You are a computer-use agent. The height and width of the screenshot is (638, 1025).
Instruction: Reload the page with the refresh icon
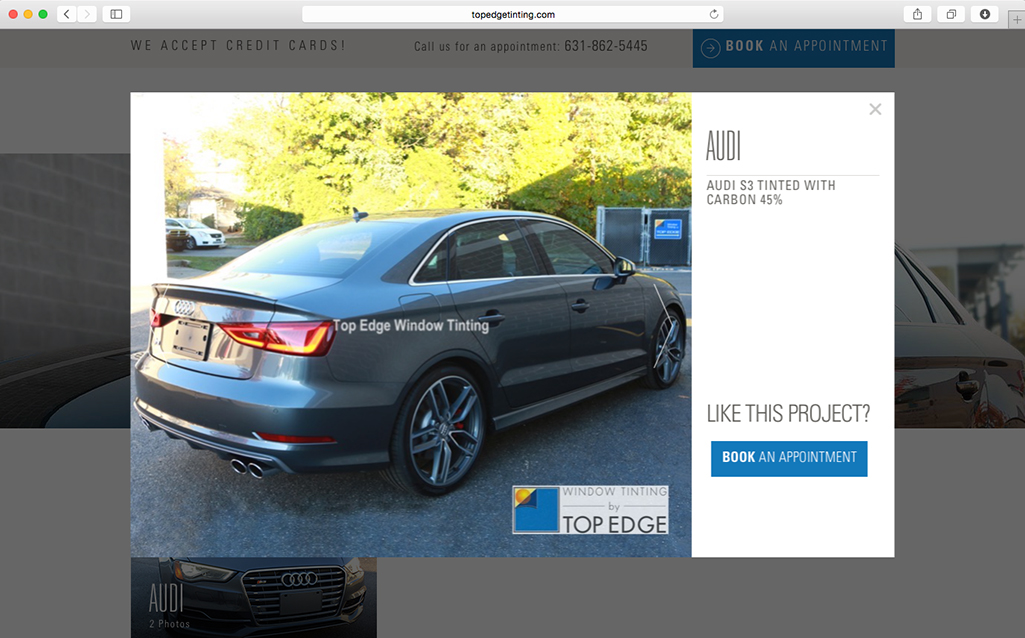tap(714, 14)
